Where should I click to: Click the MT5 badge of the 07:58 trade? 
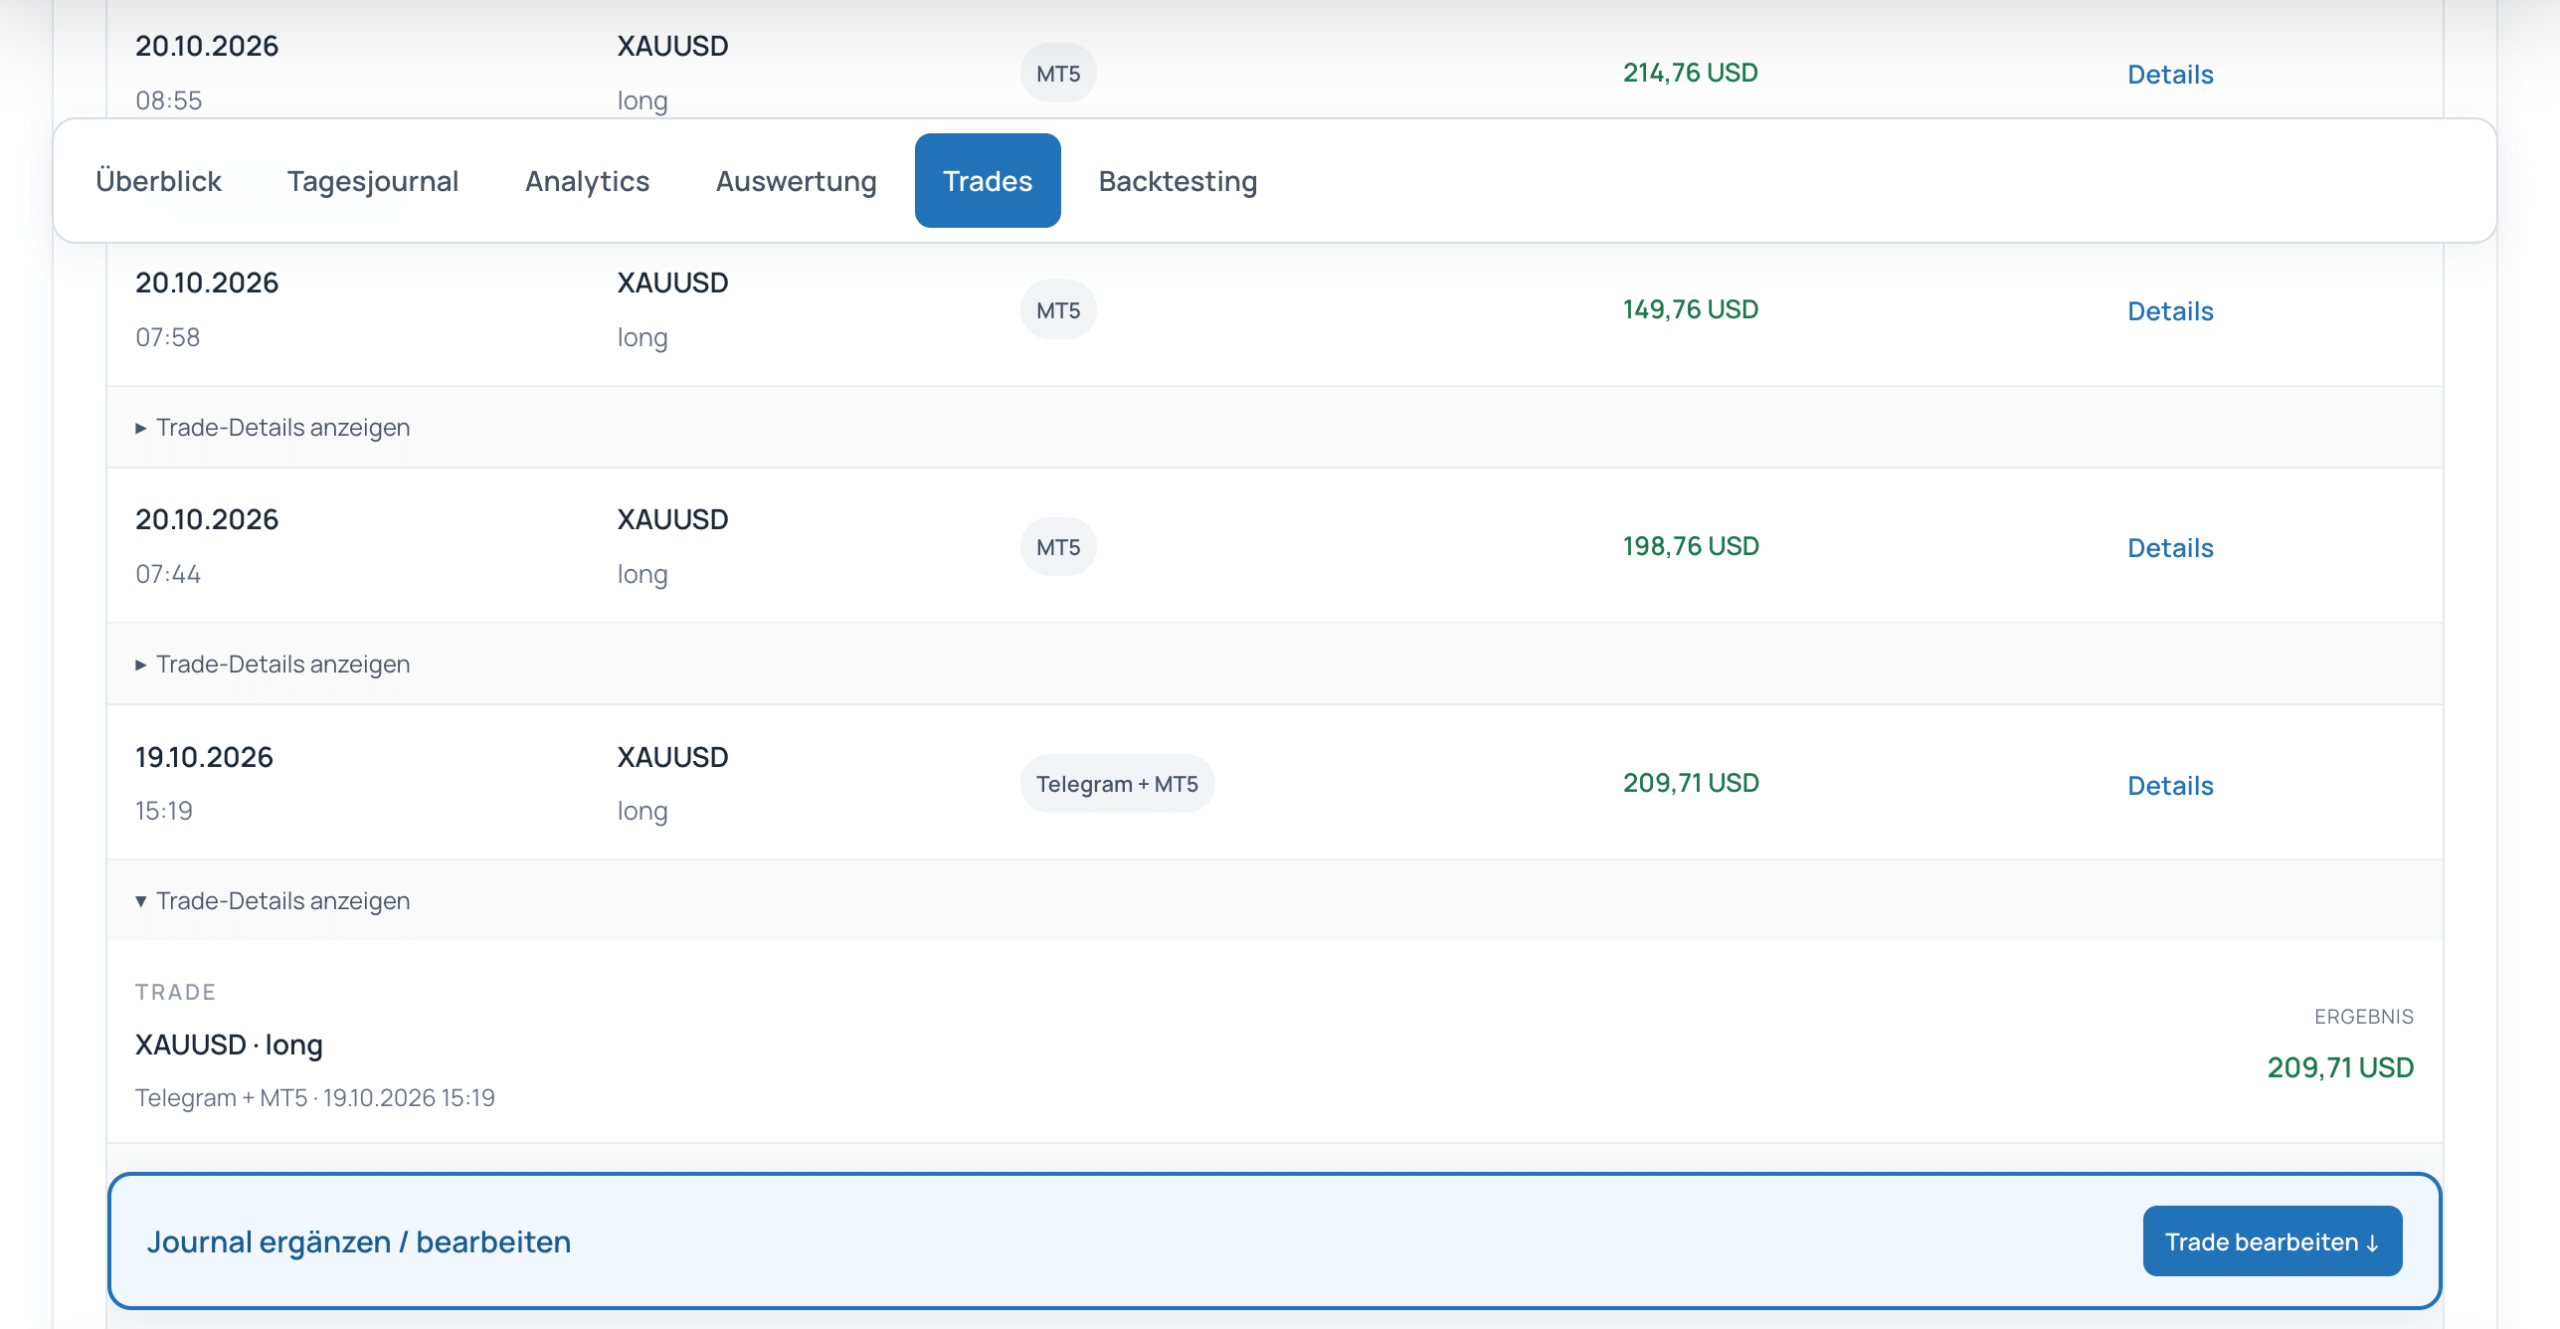point(1058,310)
